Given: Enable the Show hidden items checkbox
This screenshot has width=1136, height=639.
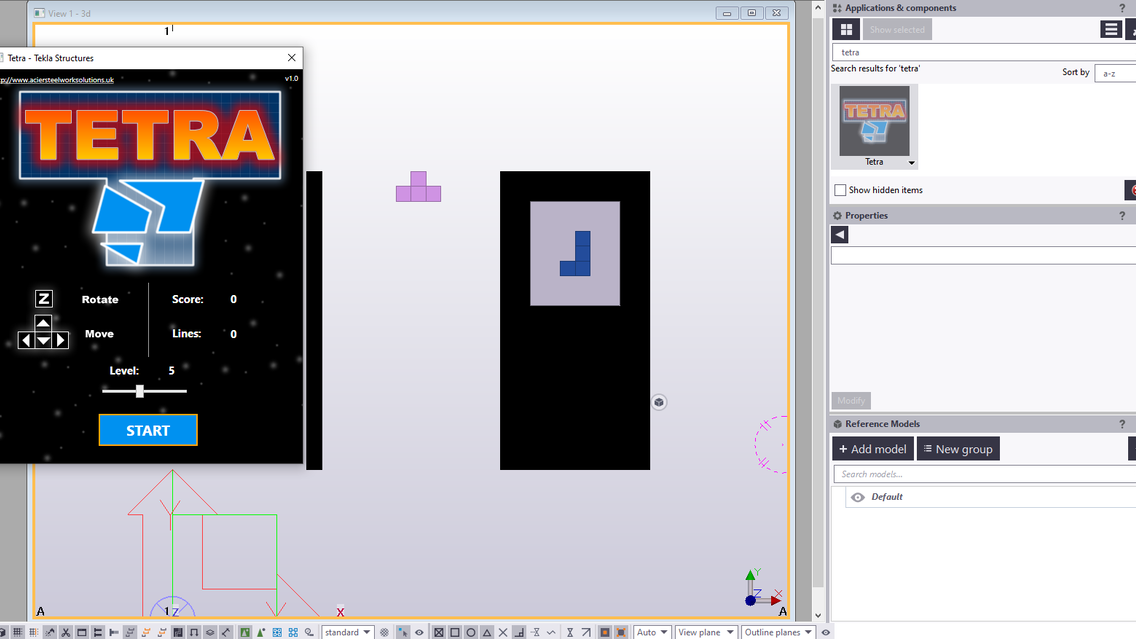Looking at the screenshot, I should (840, 190).
